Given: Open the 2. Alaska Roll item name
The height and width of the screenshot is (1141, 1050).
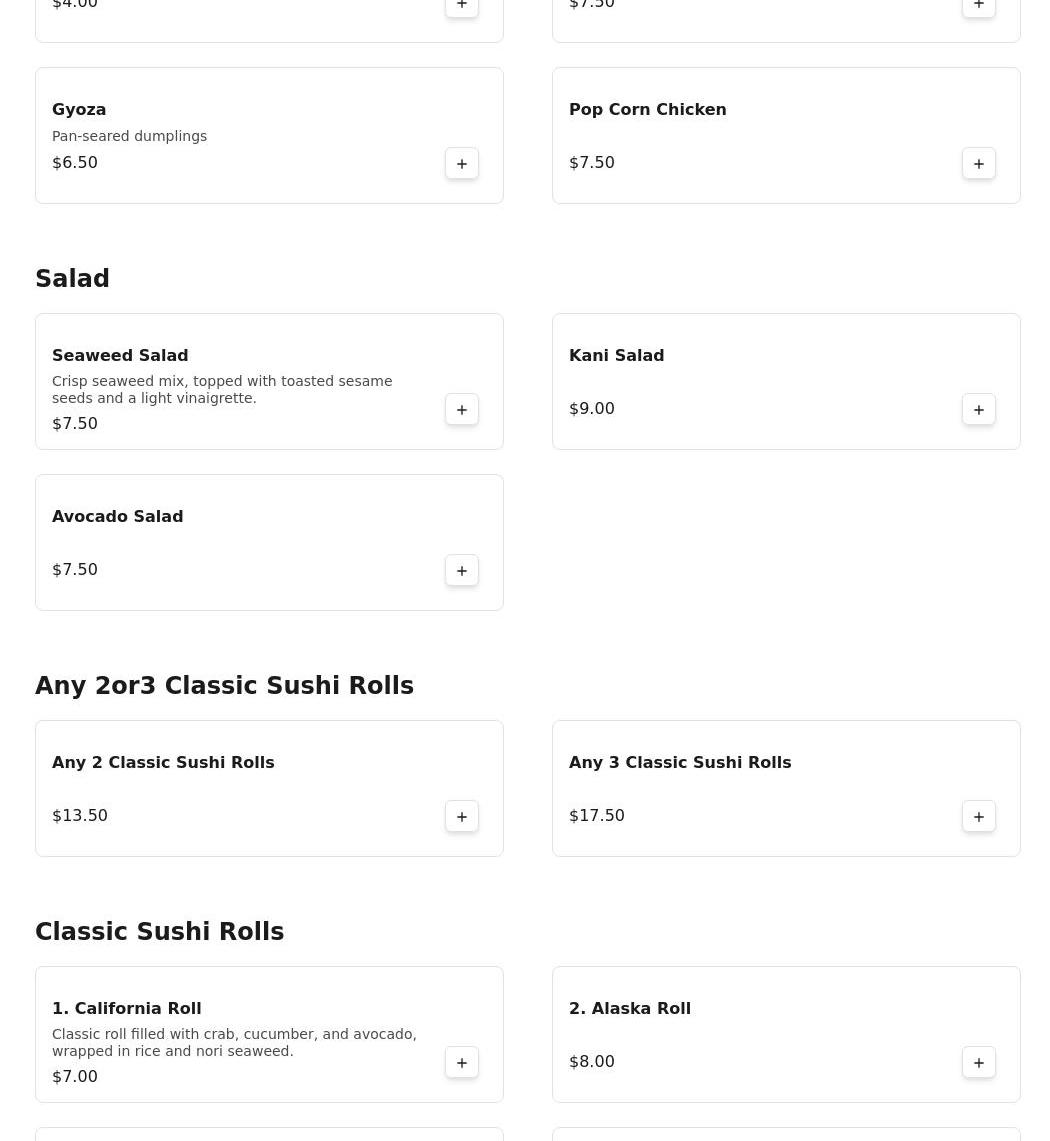Looking at the screenshot, I should [x=630, y=1008].
